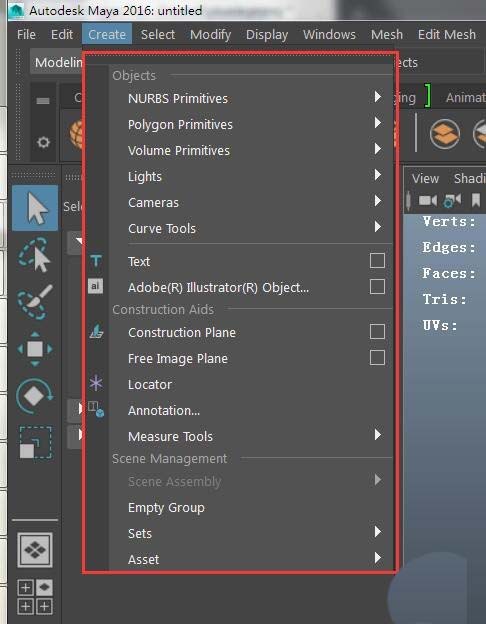Open the Text option box
Image resolution: width=486 pixels, height=624 pixels.
tap(377, 261)
